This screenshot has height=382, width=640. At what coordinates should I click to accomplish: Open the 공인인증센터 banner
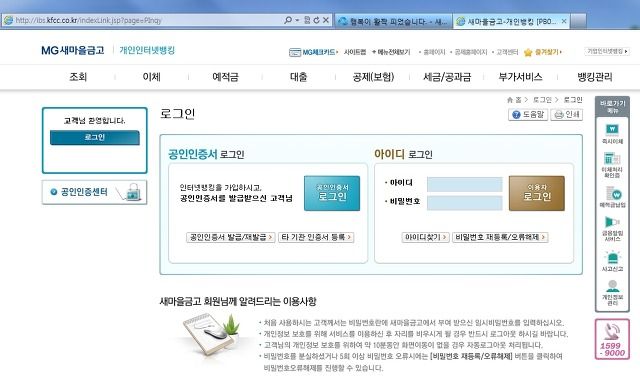pyautogui.click(x=94, y=192)
